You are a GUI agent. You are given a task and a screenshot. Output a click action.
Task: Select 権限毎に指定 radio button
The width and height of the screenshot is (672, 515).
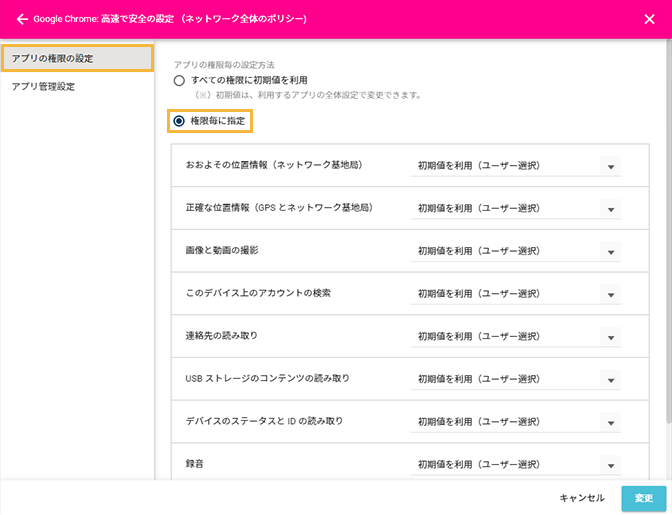[x=179, y=121]
